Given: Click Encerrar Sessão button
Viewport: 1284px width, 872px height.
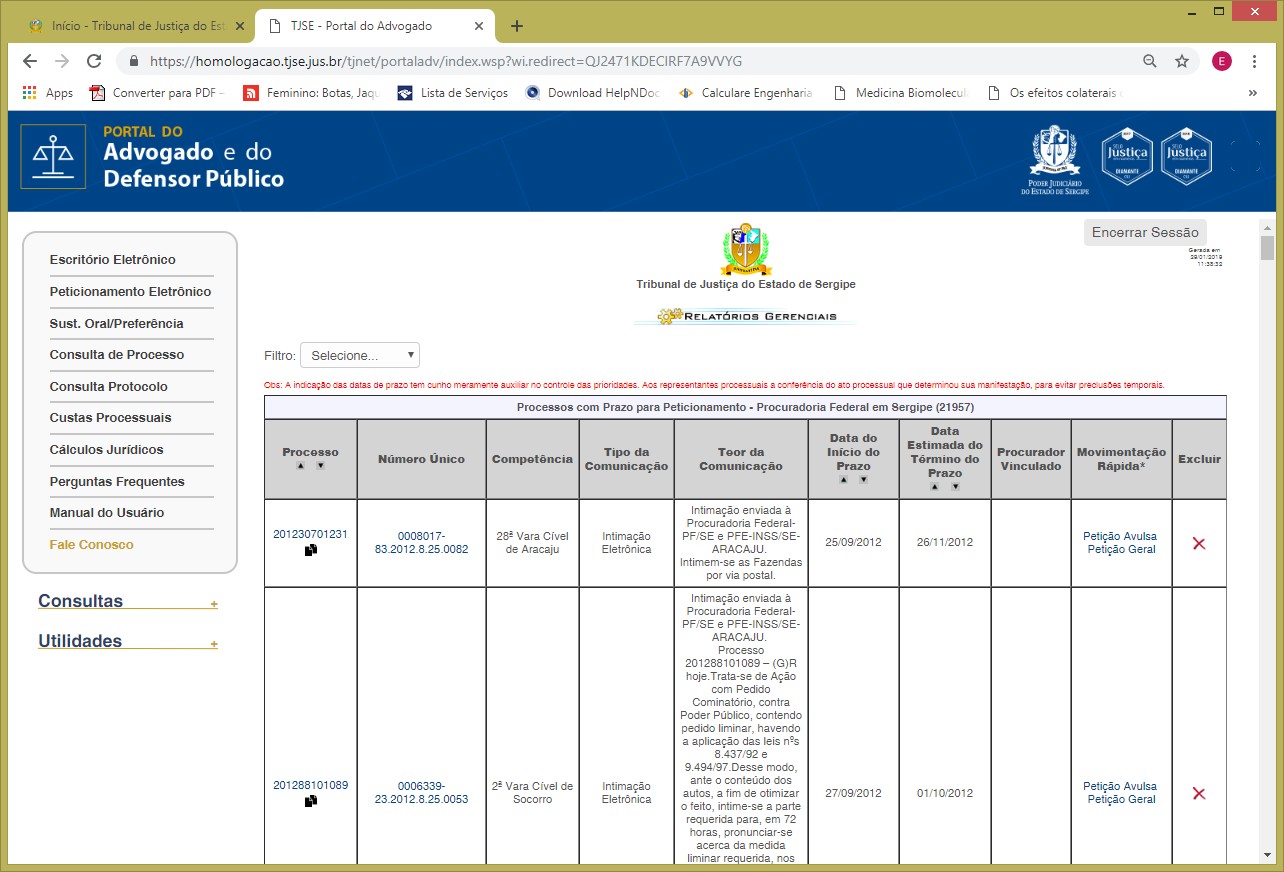Looking at the screenshot, I should pos(1144,232).
